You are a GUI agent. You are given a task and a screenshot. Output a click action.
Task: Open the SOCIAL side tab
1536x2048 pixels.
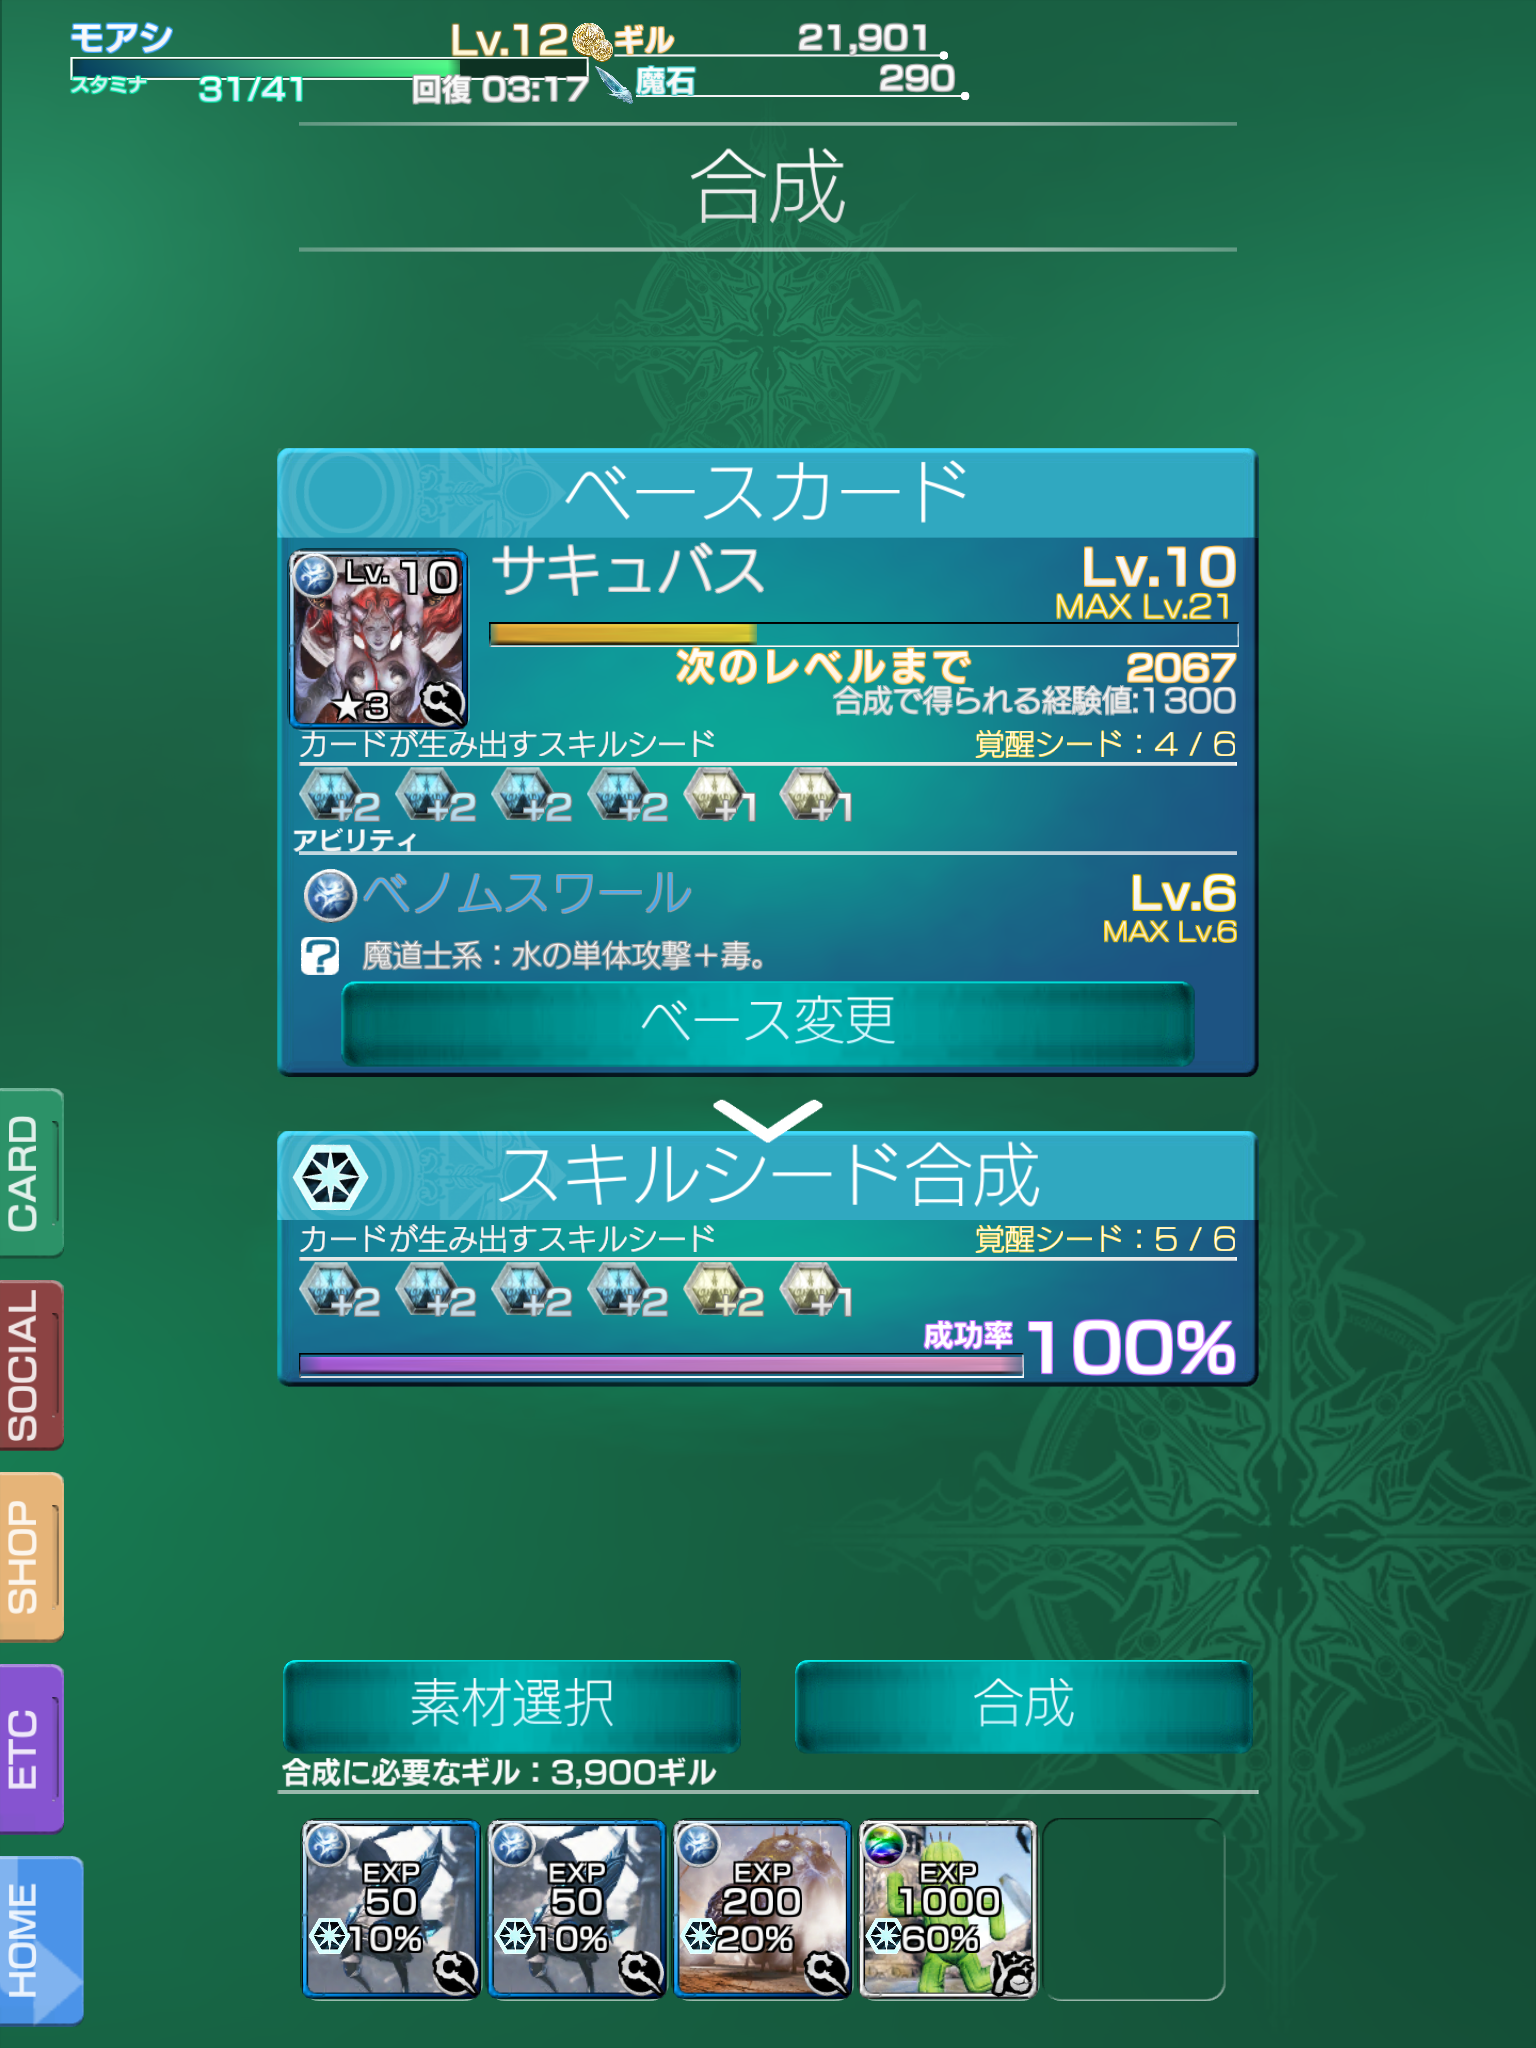coord(31,1365)
